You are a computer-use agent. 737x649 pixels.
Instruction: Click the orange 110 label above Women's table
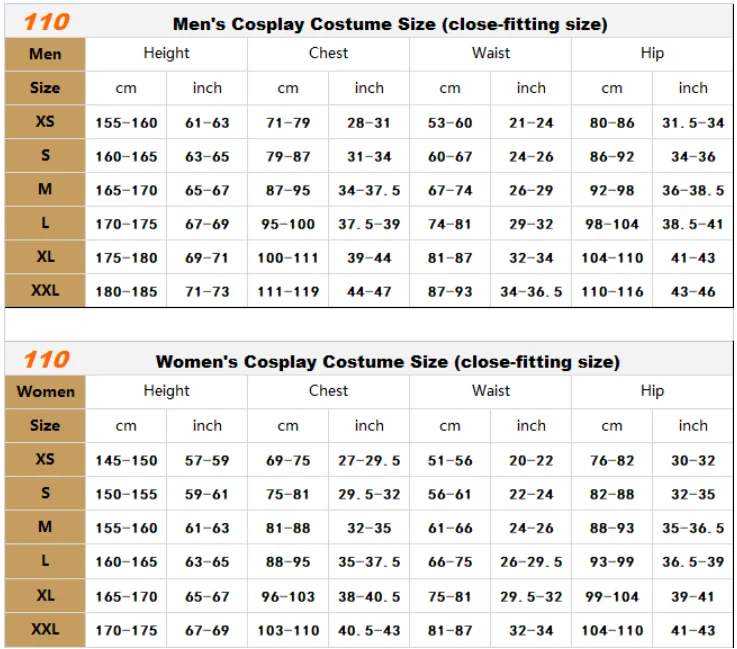coord(47,360)
